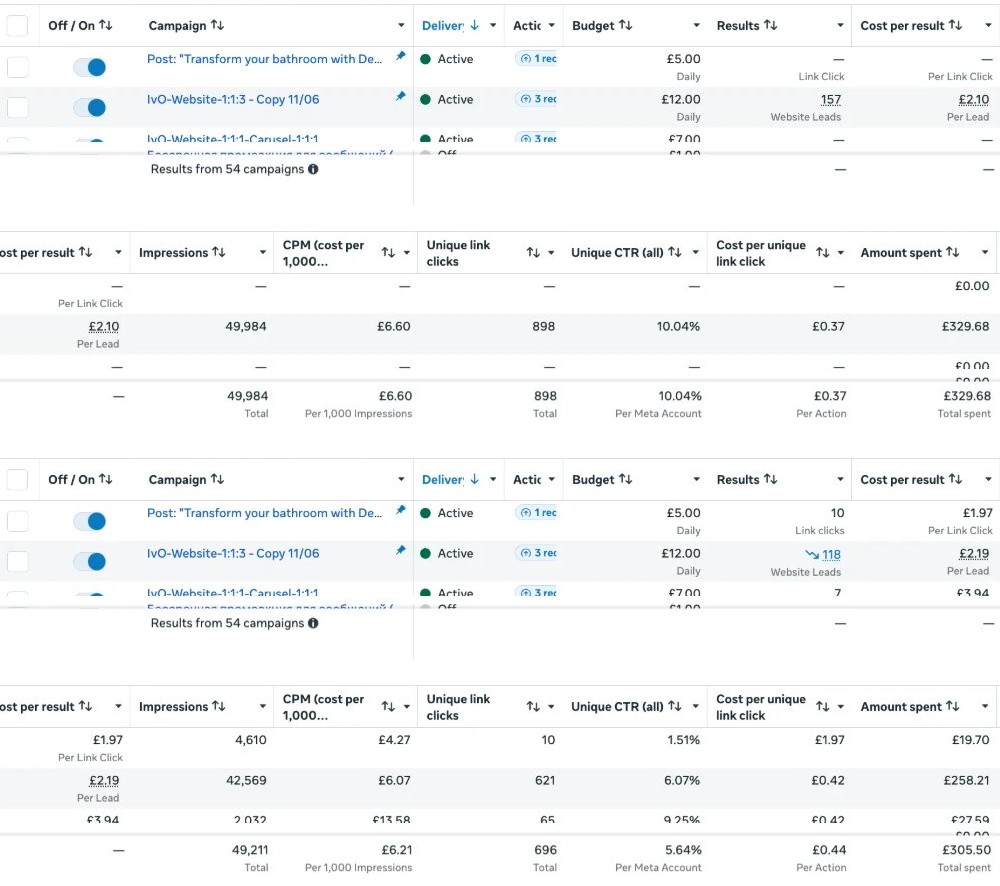Open Unique CTR (all) dropdown in lower metrics table
This screenshot has height=886, width=1000.
(696, 707)
